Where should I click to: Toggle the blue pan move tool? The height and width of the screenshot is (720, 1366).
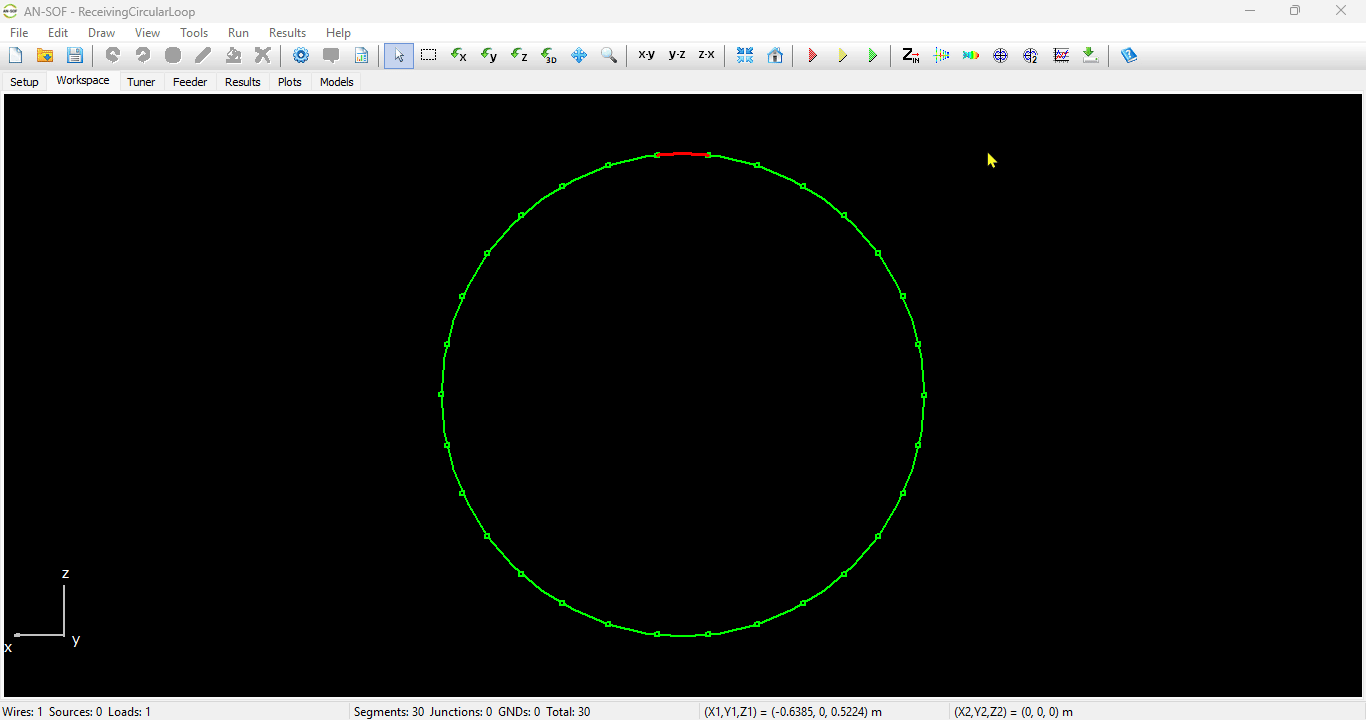(579, 56)
